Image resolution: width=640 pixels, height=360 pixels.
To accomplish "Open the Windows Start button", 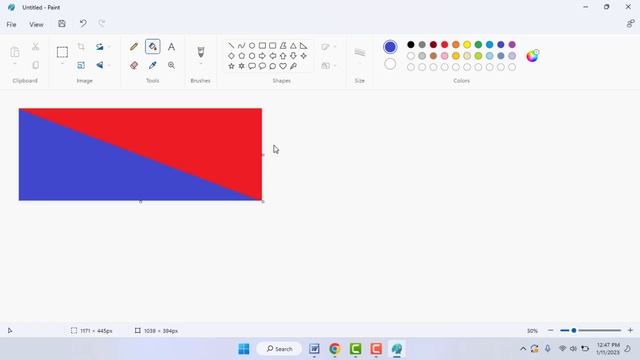I will point(244,349).
